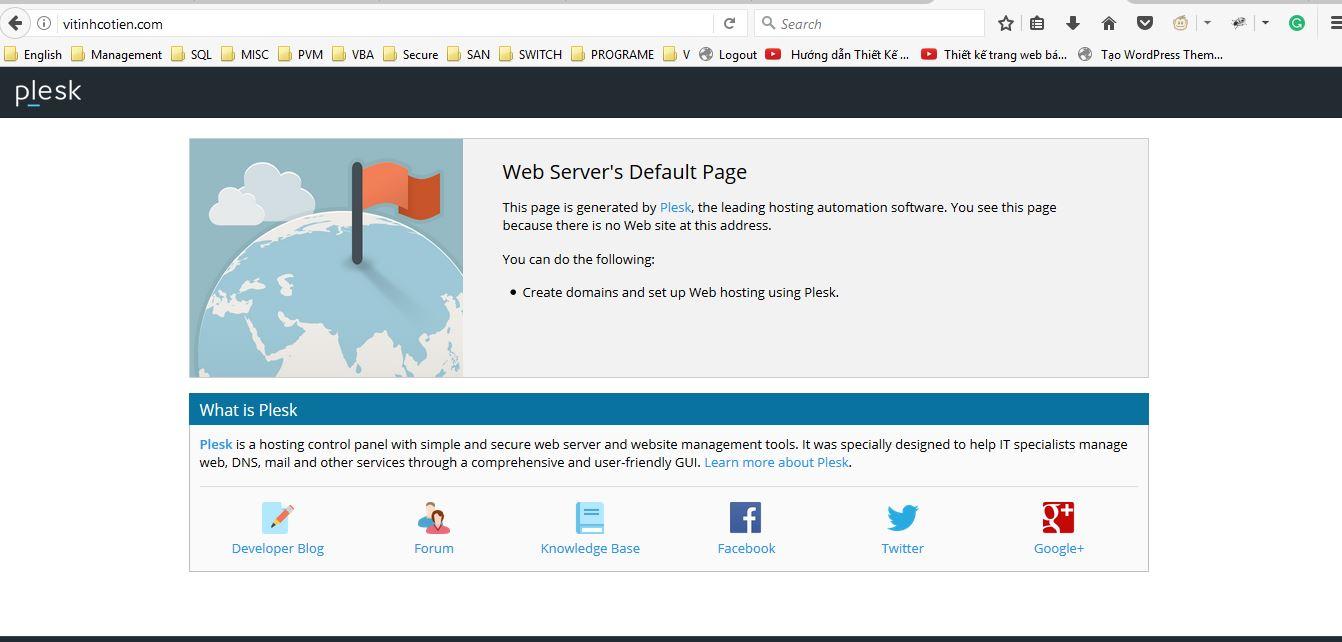This screenshot has width=1342, height=642.
Task: Open the V bookmarks folder
Action: pos(676,54)
